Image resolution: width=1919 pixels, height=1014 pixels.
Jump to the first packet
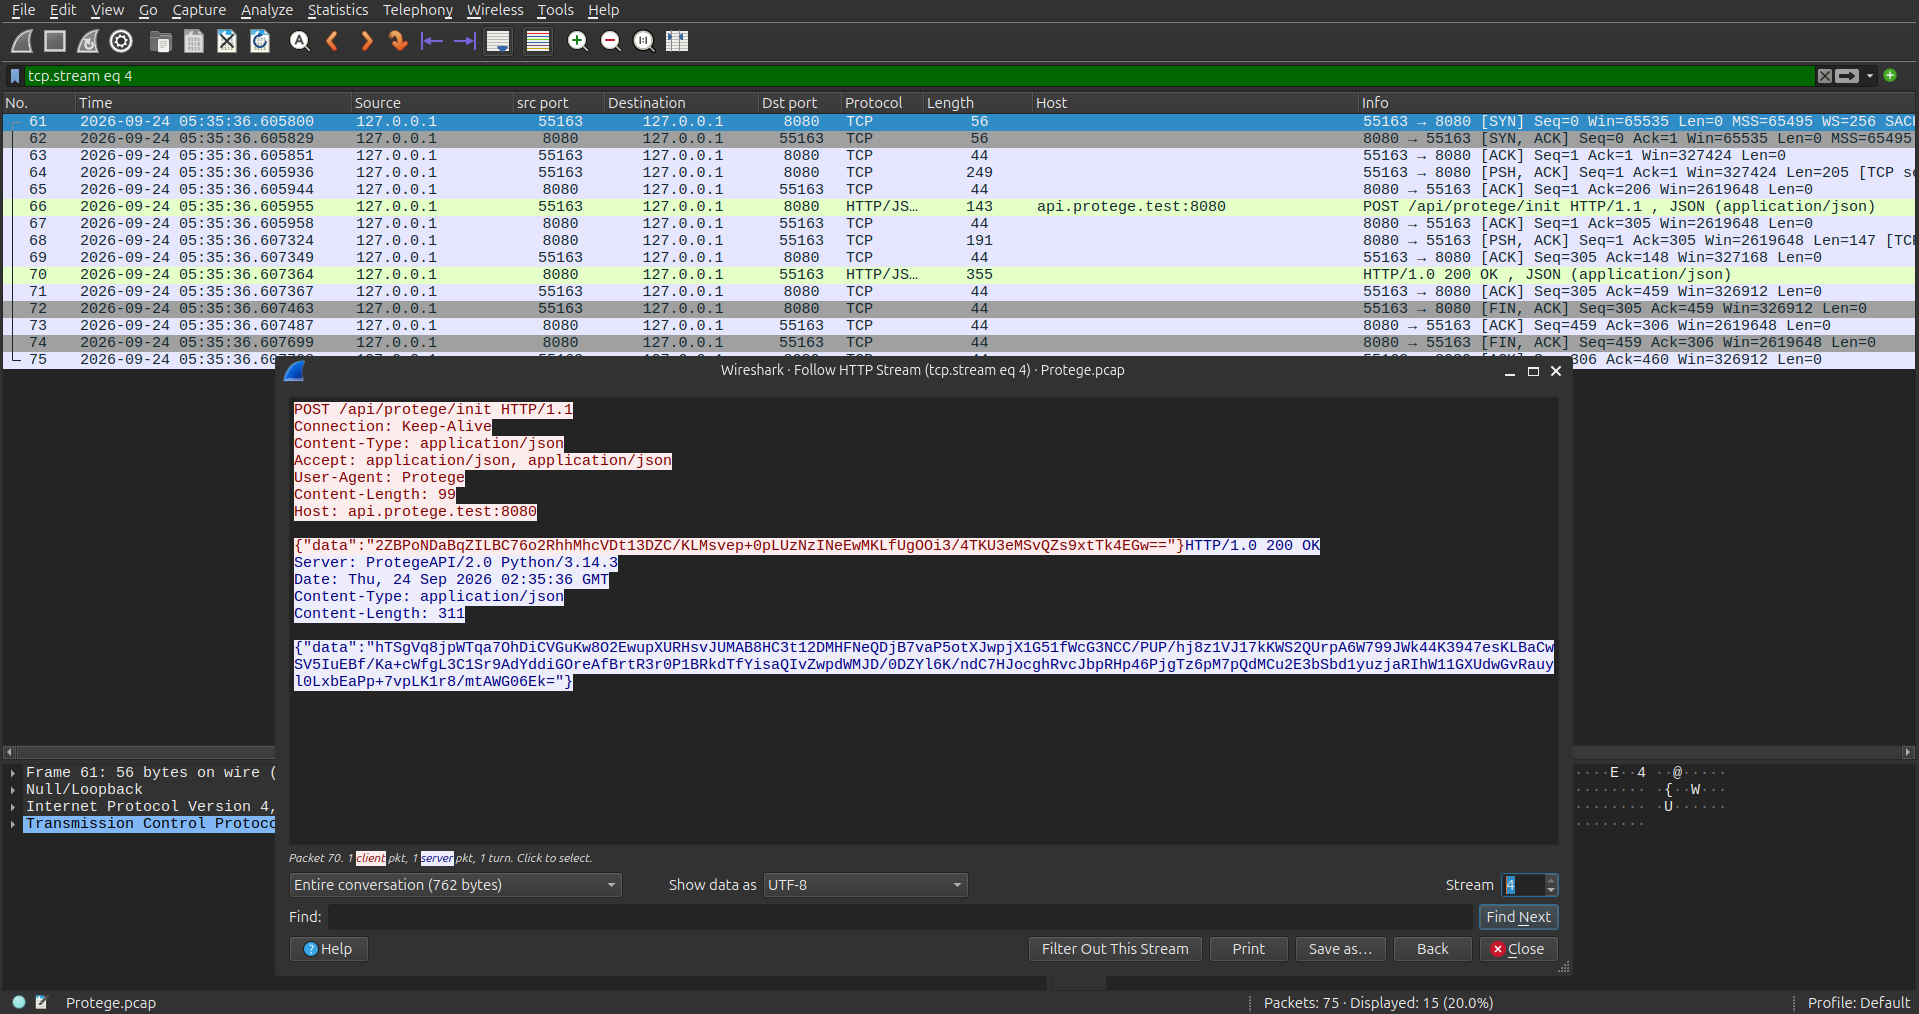[431, 41]
